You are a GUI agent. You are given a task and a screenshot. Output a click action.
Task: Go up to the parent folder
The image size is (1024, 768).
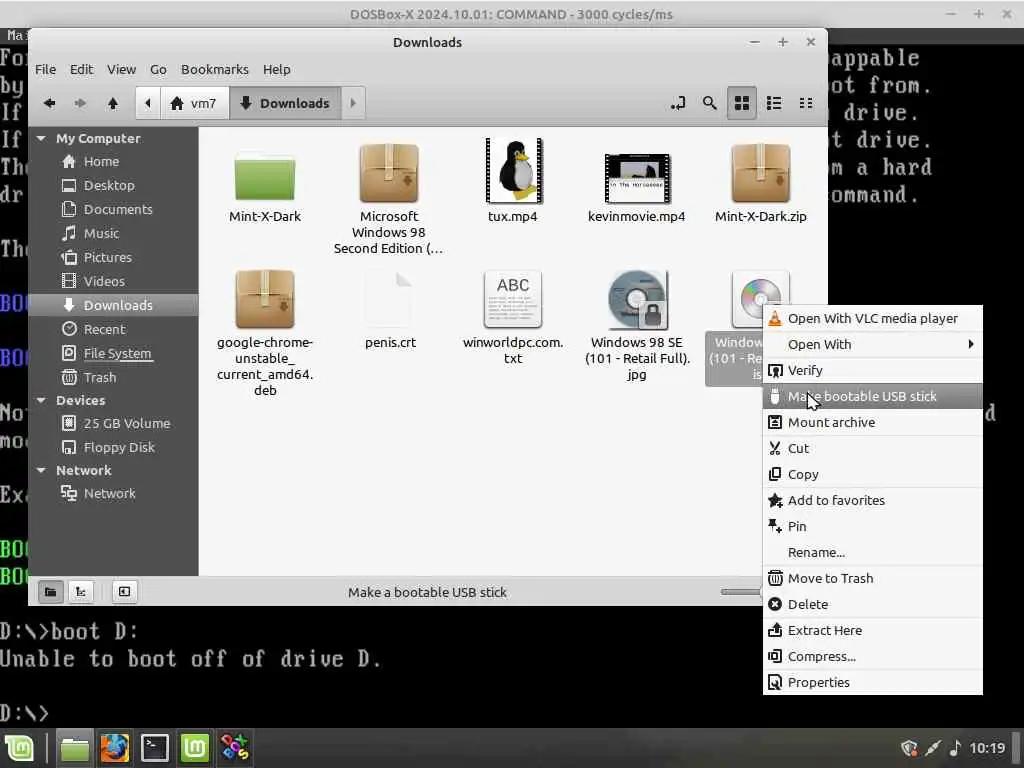tap(112, 103)
